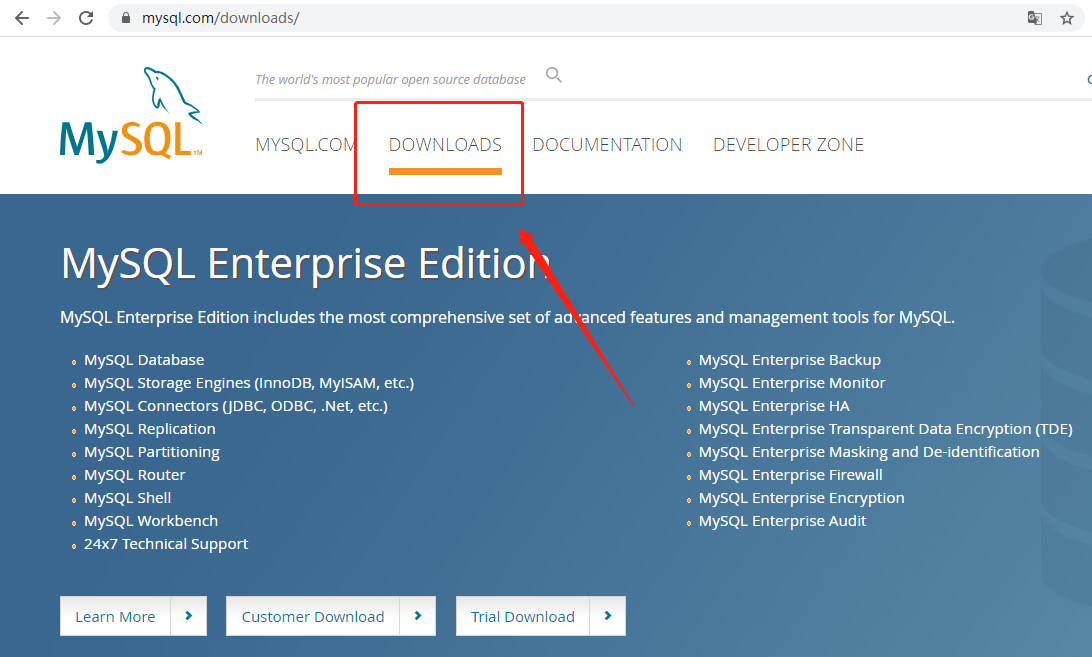This screenshot has height=657, width=1092.
Task: Click the MySQL Enterprise Edition heading
Action: [306, 263]
